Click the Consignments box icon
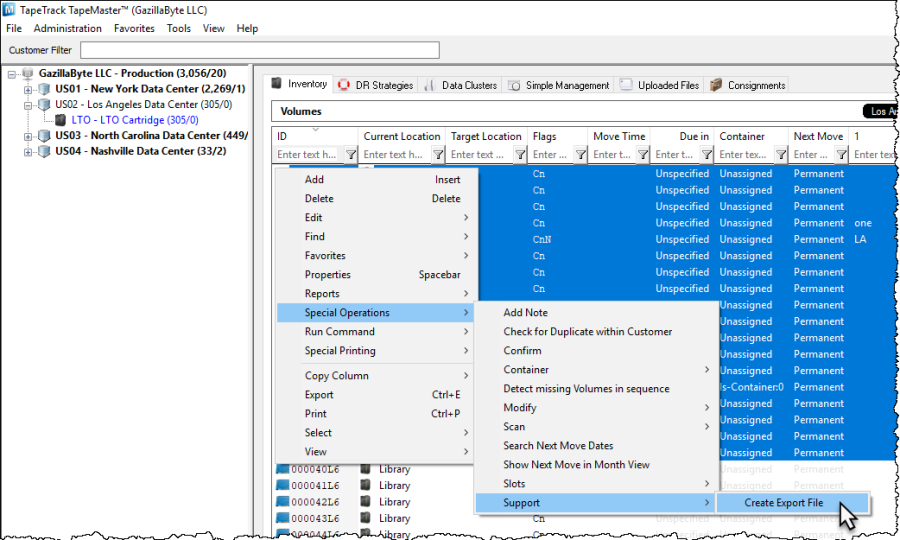 pyautogui.click(x=716, y=85)
